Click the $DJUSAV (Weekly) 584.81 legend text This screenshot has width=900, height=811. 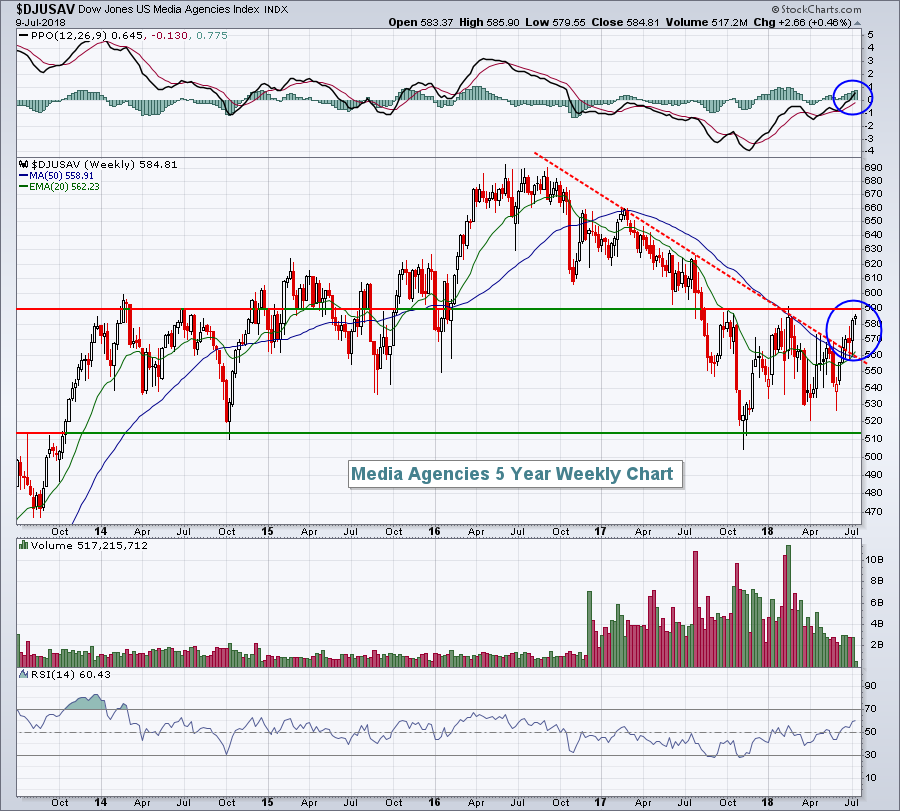point(104,164)
